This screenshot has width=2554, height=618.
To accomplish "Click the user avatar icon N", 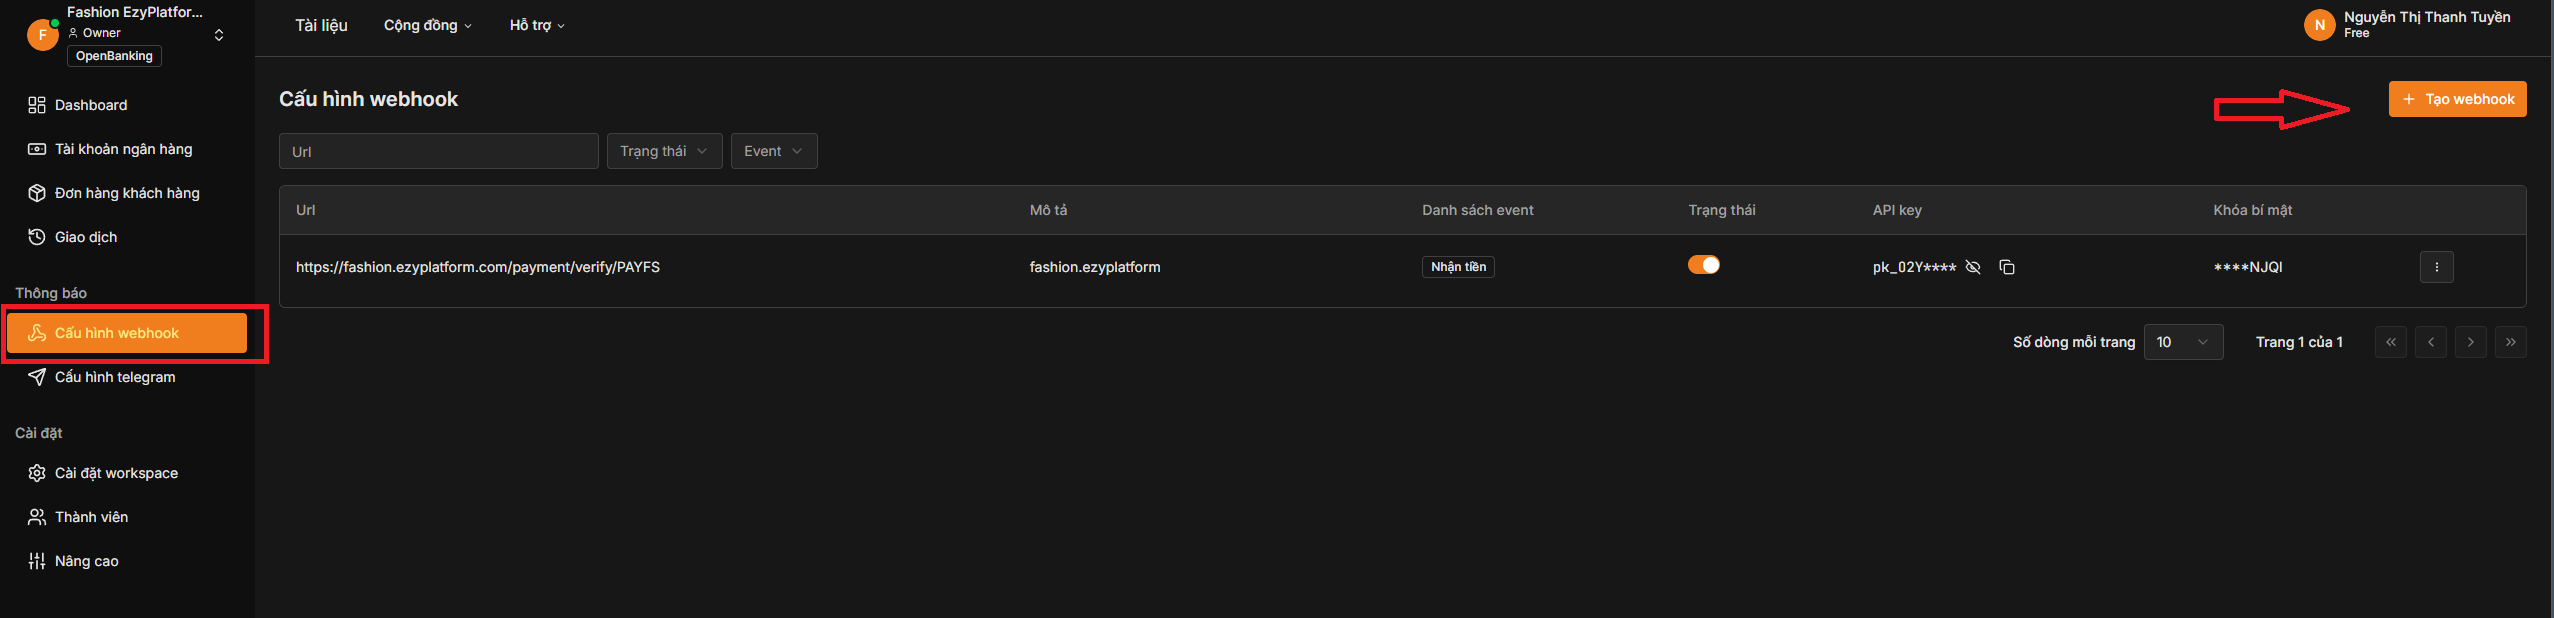I will [2319, 25].
